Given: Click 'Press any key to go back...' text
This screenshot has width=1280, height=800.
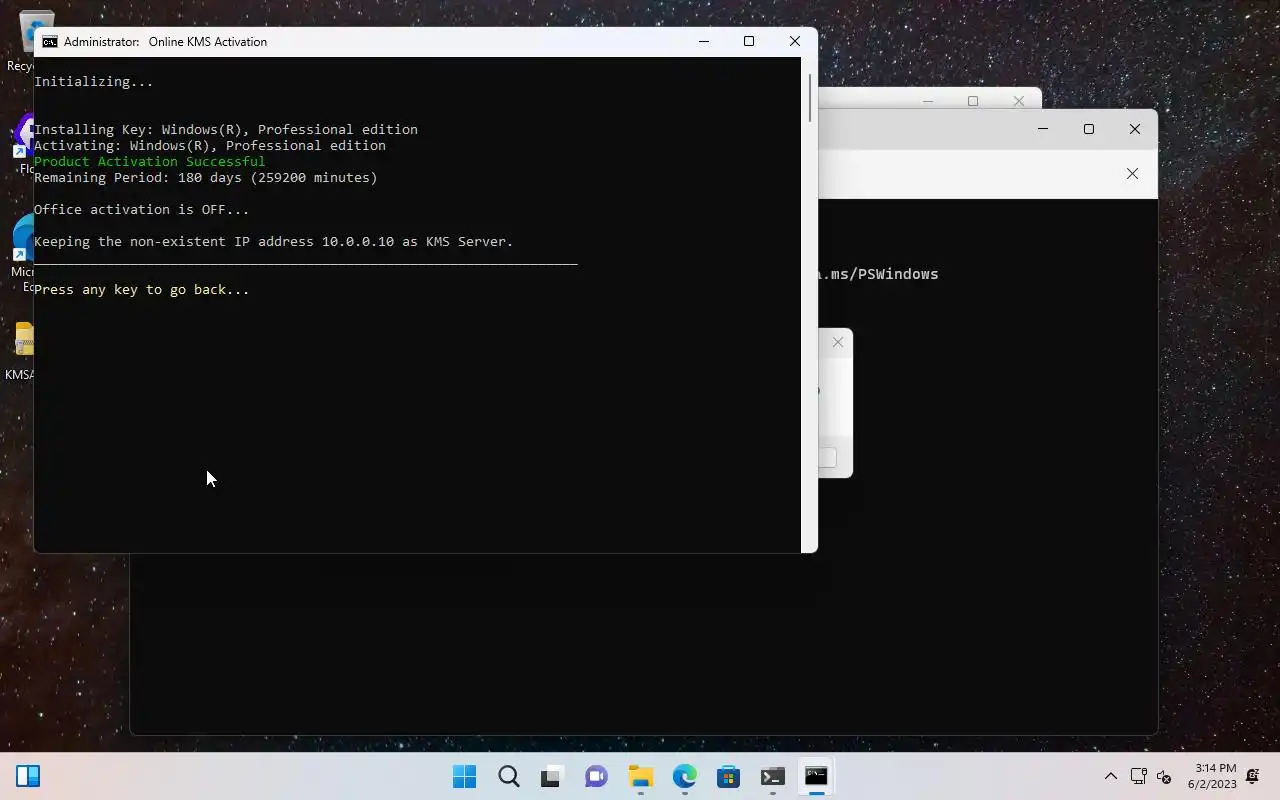Looking at the screenshot, I should click(x=142, y=289).
